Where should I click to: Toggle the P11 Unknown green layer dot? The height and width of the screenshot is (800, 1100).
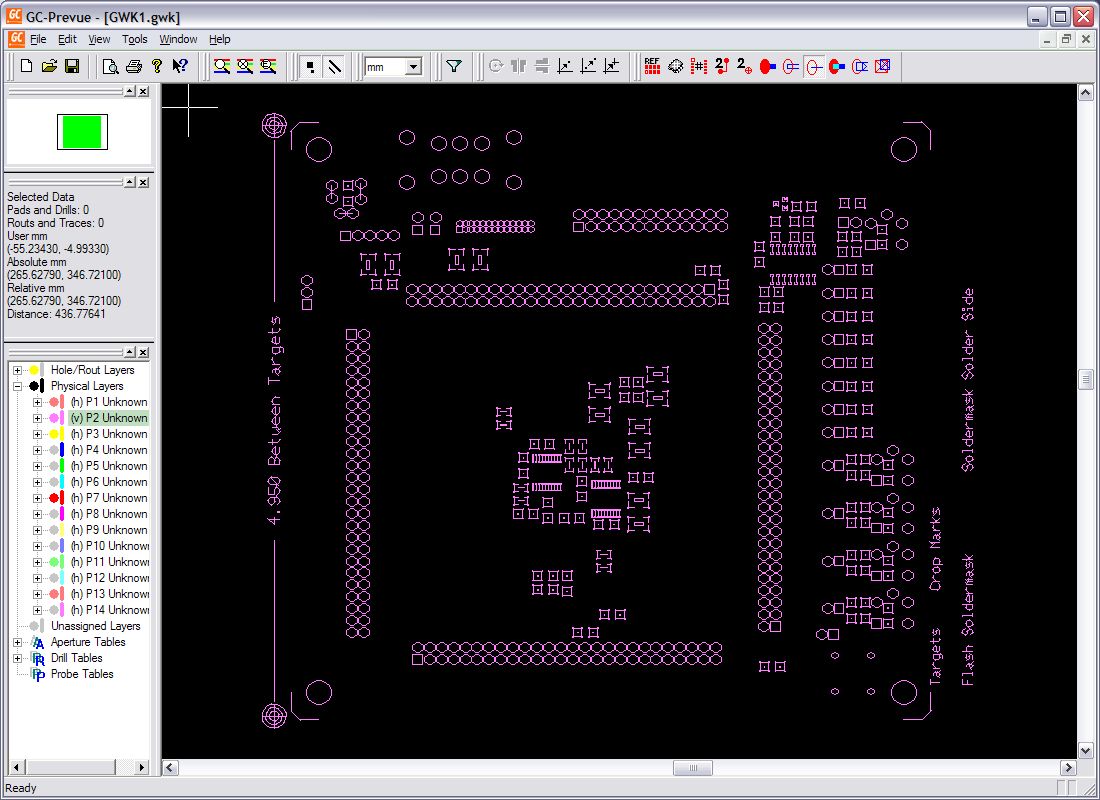click(53, 562)
